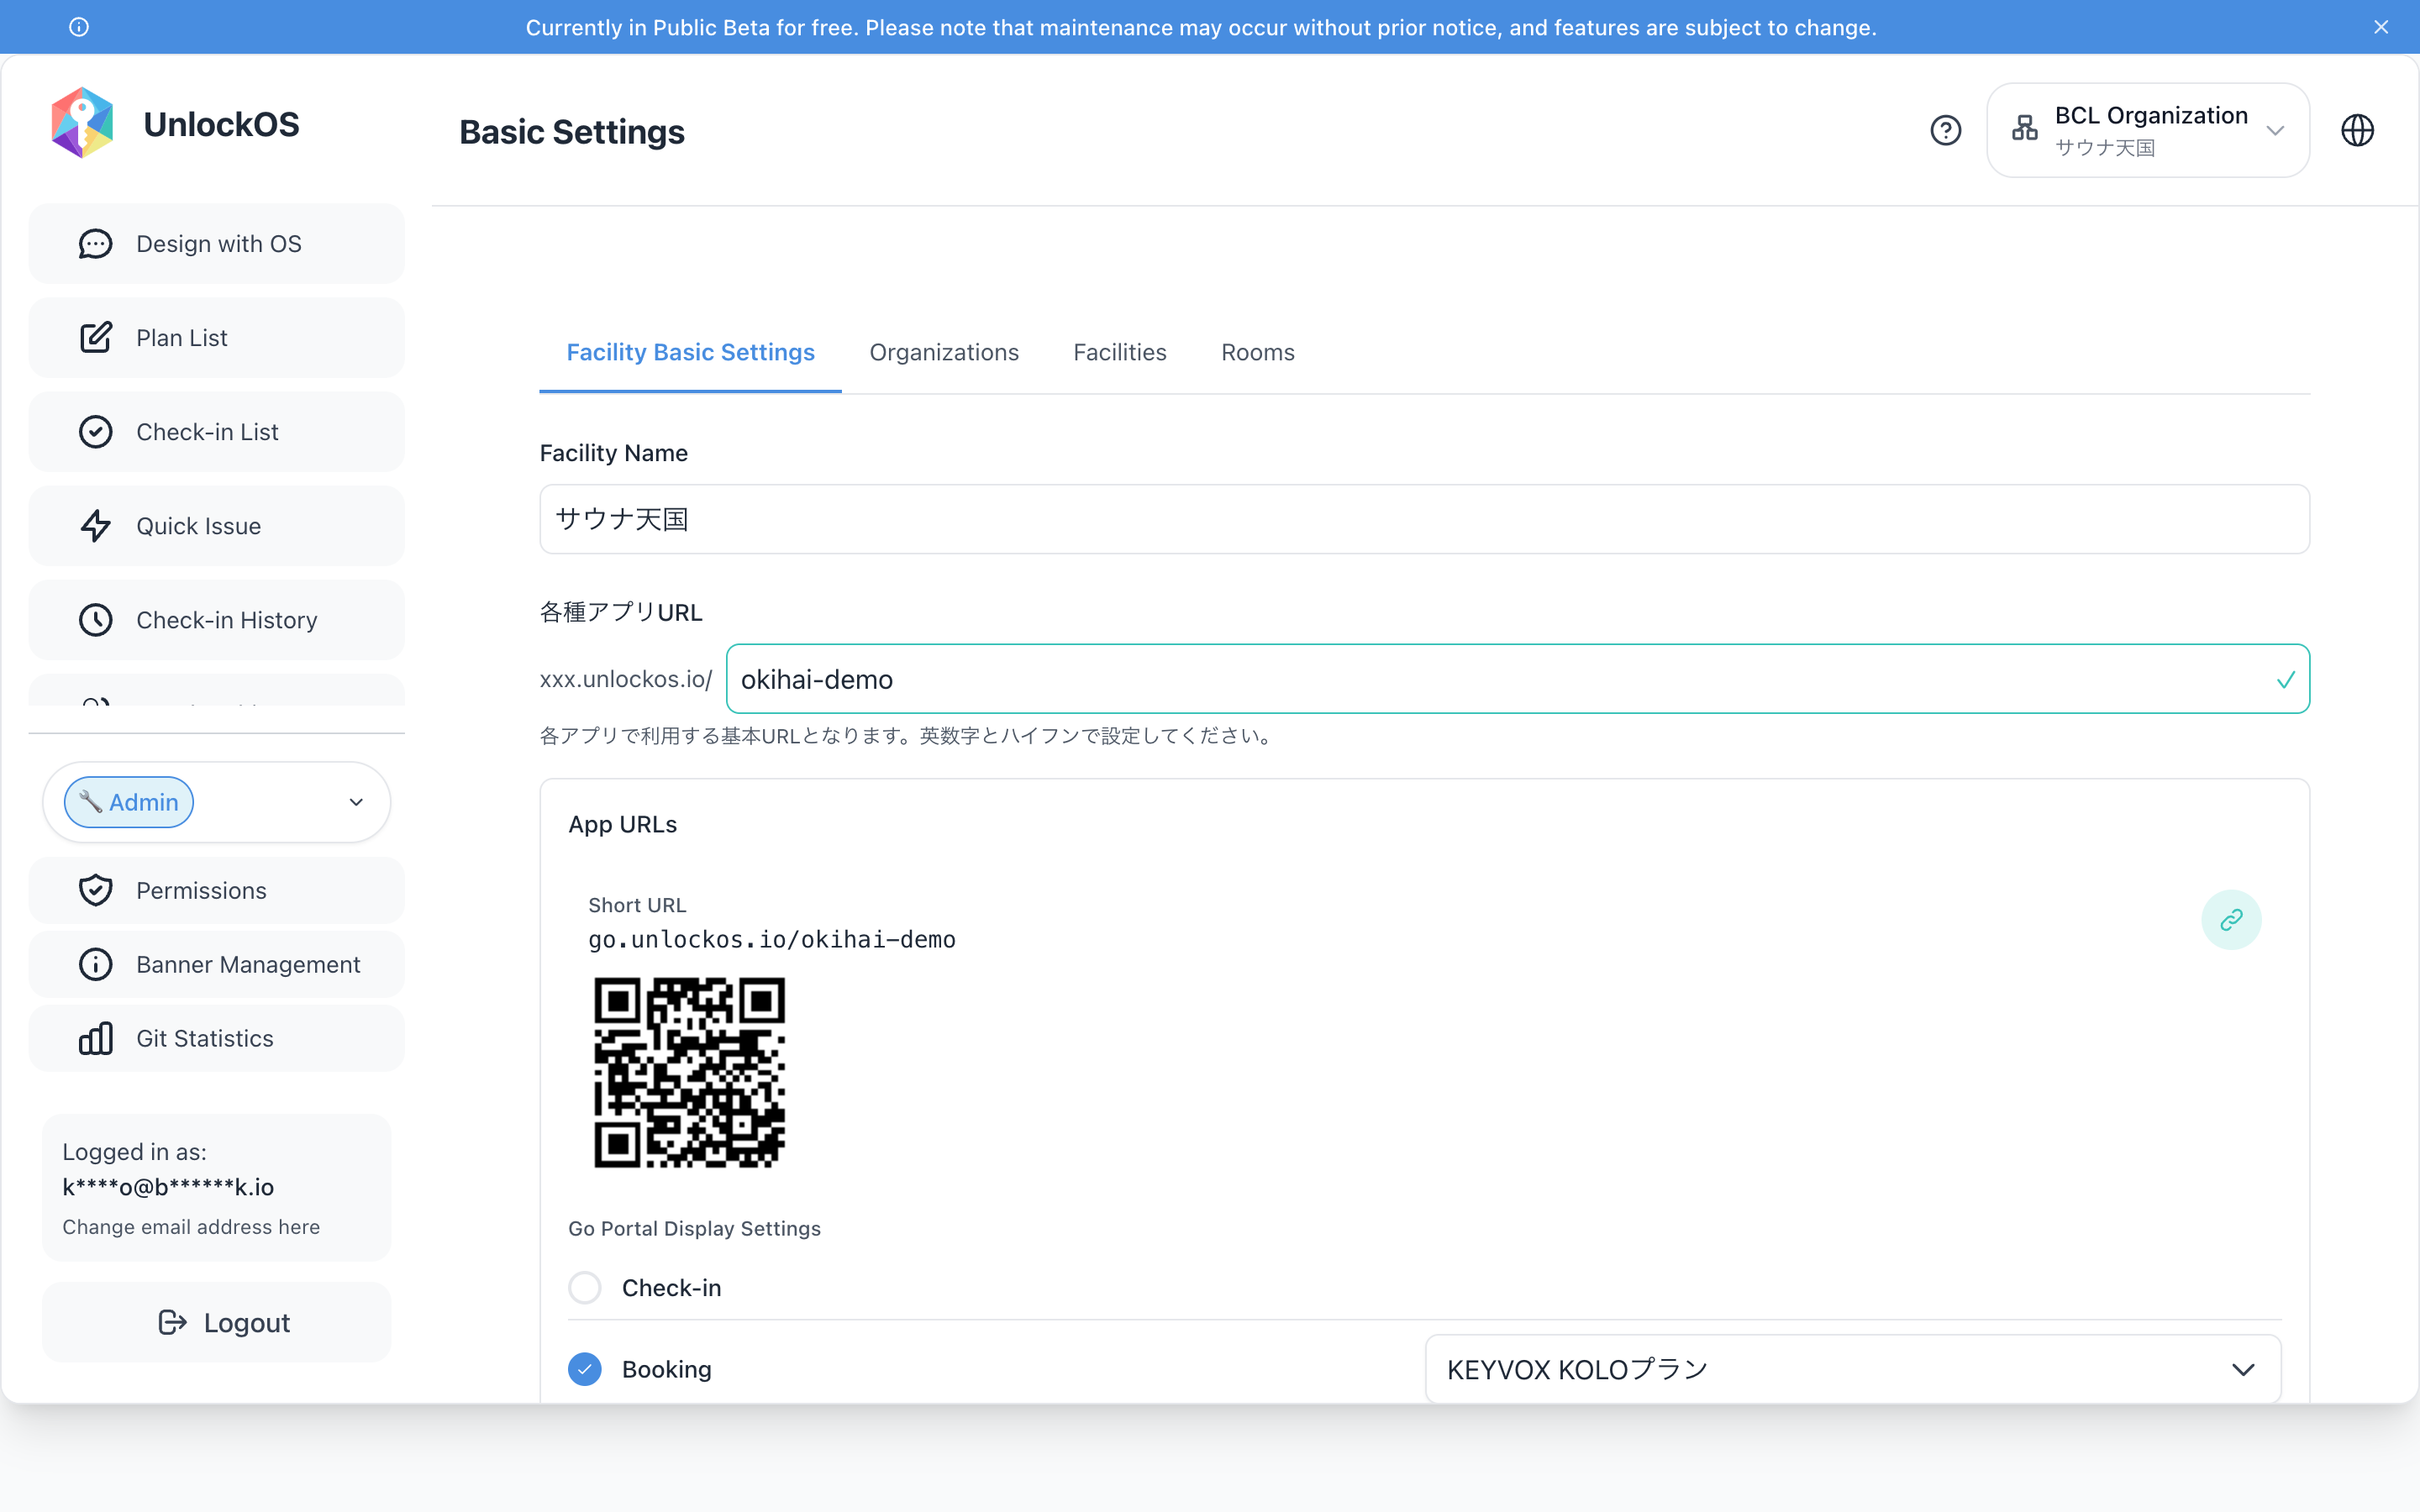The height and width of the screenshot is (1512, 2420).
Task: Switch to the Organizations tab
Action: [944, 352]
